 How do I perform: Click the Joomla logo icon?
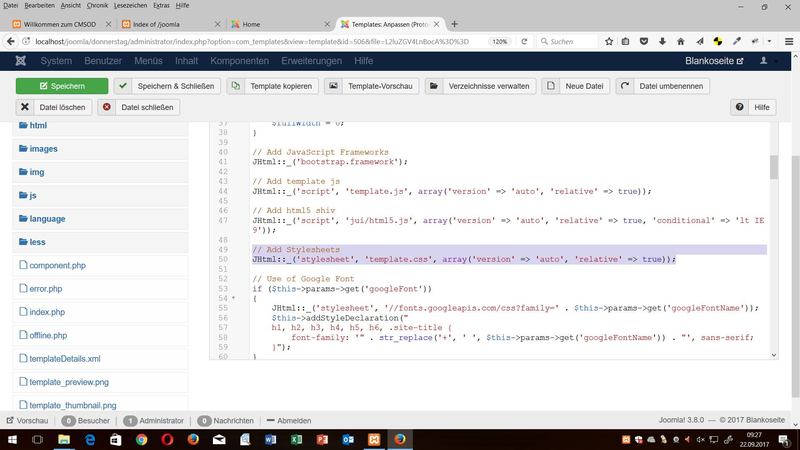pos(22,61)
